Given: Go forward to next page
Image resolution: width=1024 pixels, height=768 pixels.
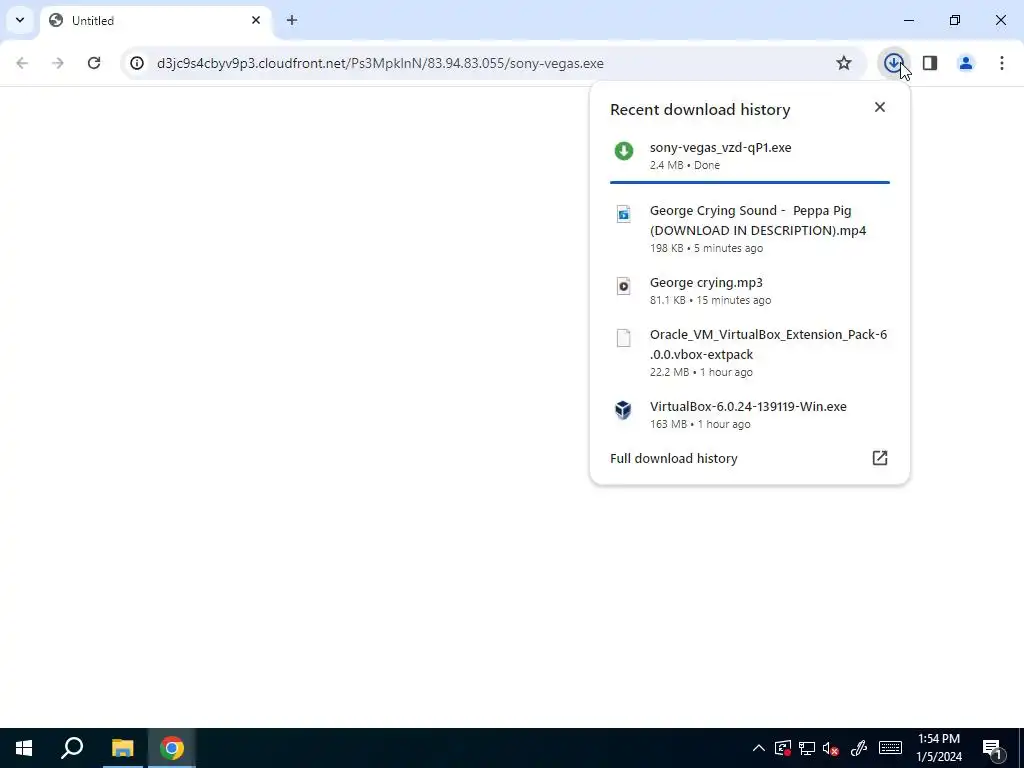Looking at the screenshot, I should pos(58,63).
